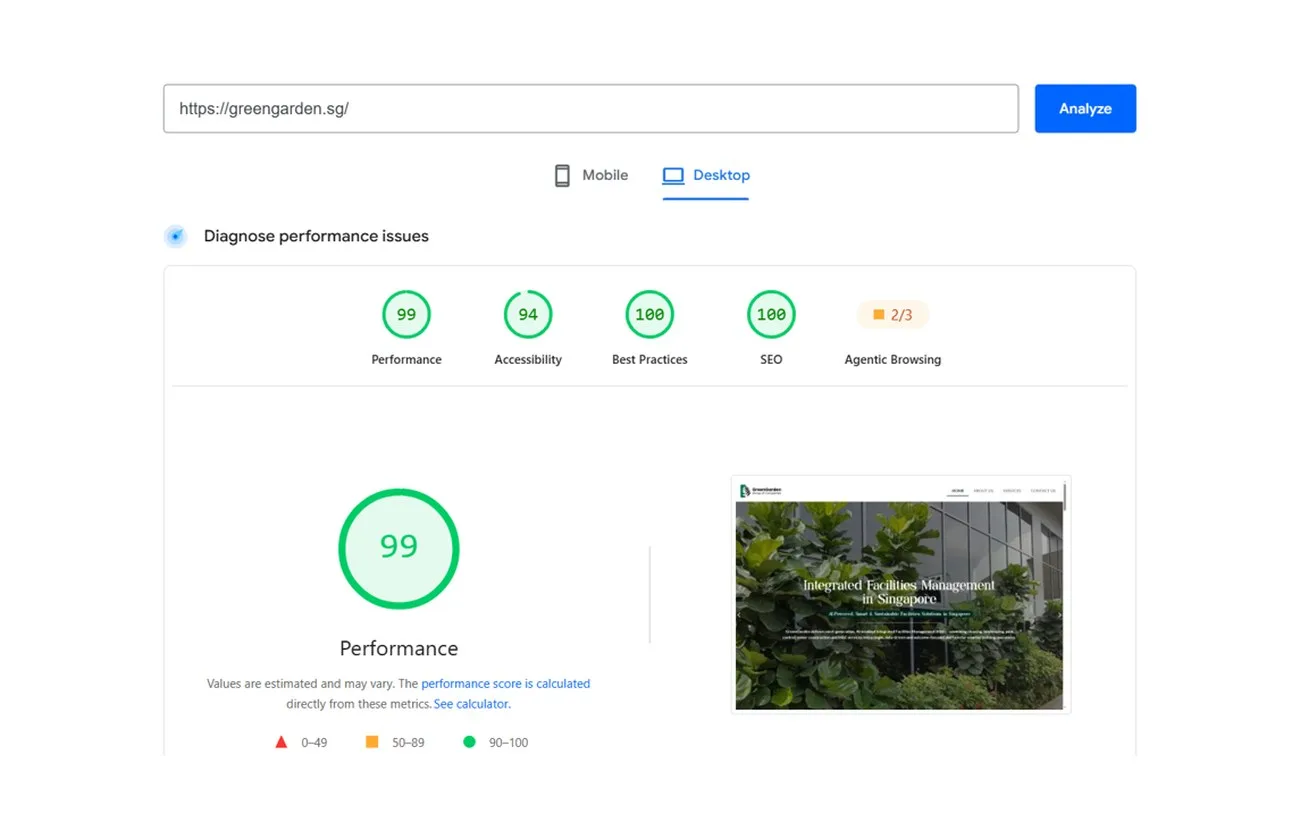Click the Performance label under small gauge
The height and width of the screenshot is (826, 1300).
(x=406, y=360)
